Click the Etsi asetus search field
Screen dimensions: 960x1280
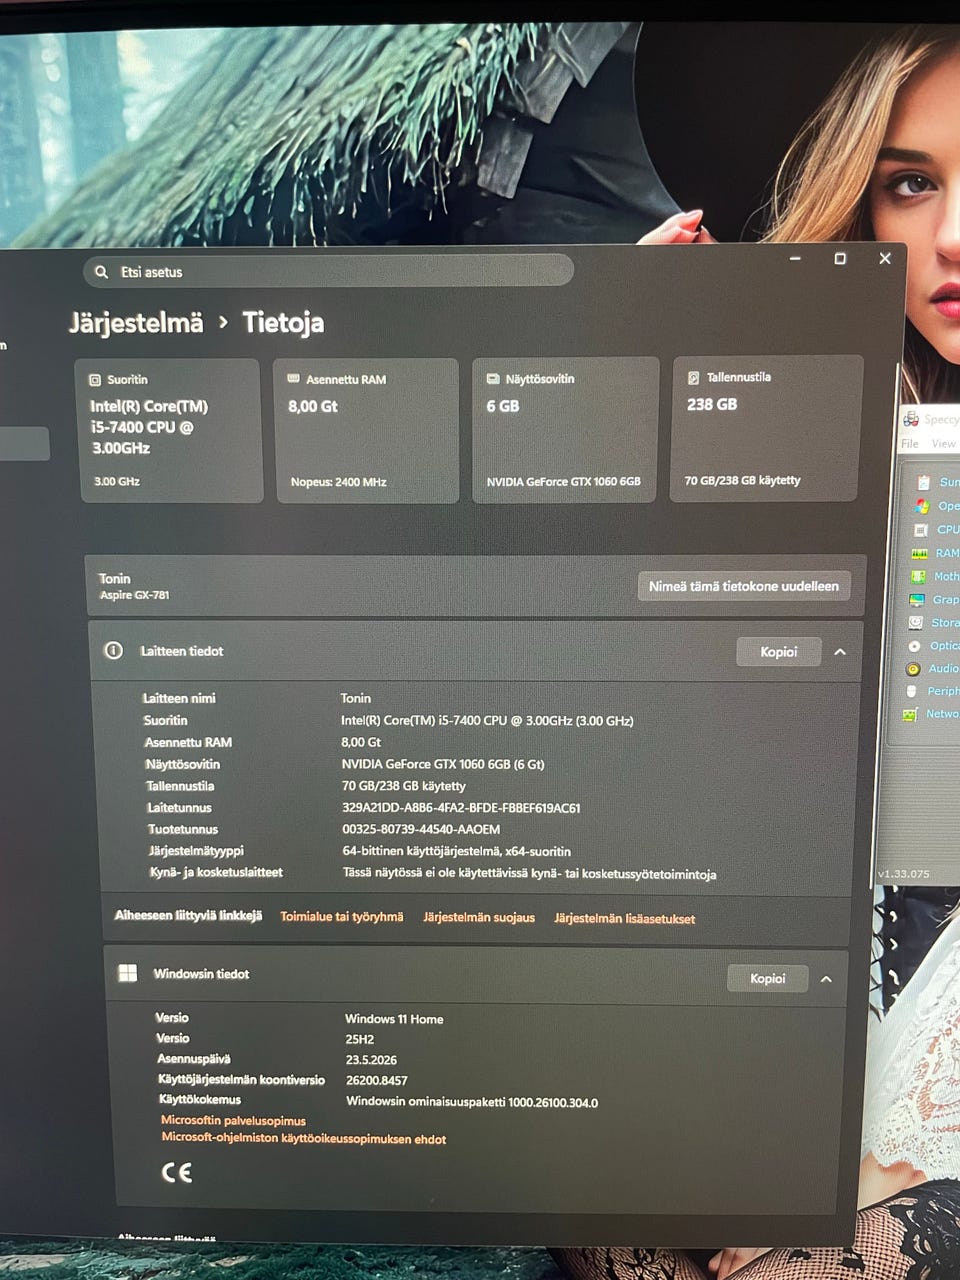(328, 271)
